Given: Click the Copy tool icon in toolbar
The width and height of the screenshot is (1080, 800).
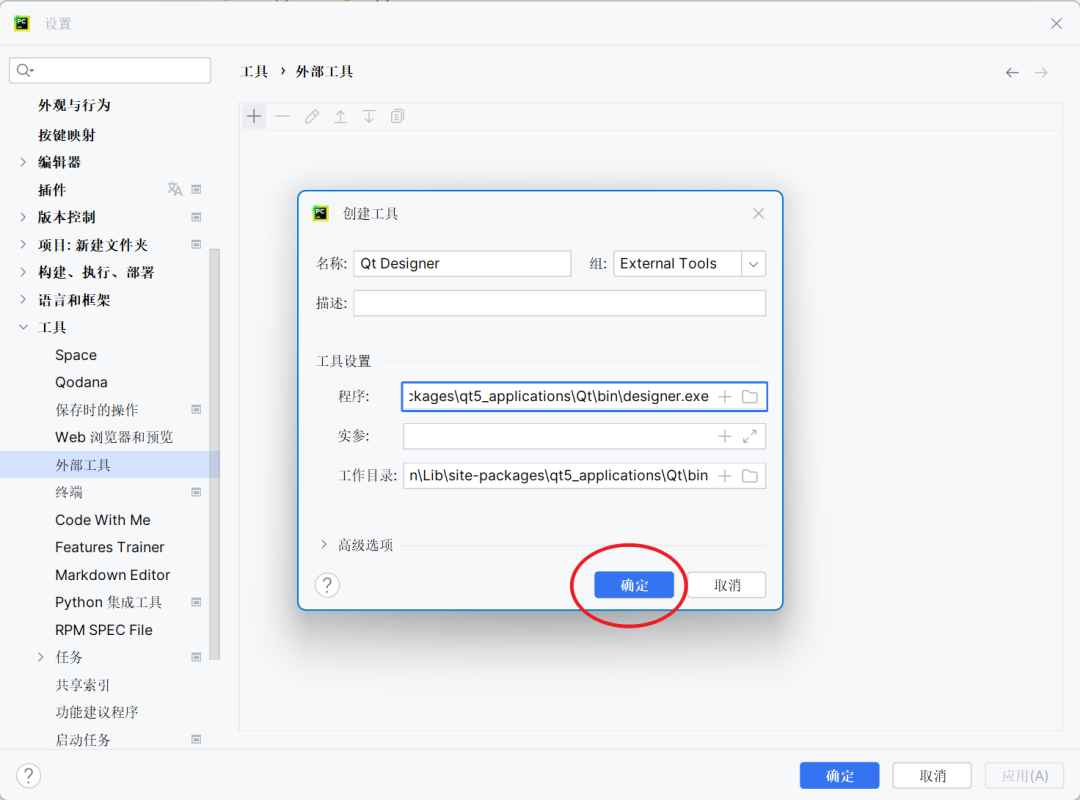Looking at the screenshot, I should (x=397, y=116).
